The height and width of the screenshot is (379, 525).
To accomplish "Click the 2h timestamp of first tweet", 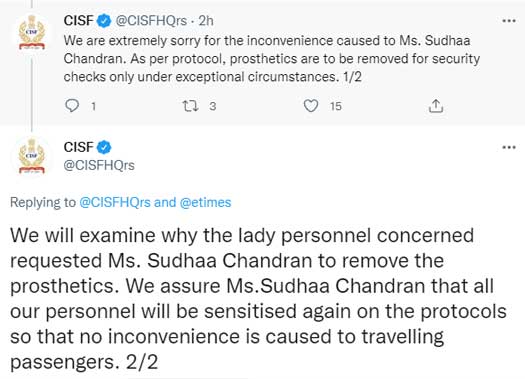I will click(206, 21).
